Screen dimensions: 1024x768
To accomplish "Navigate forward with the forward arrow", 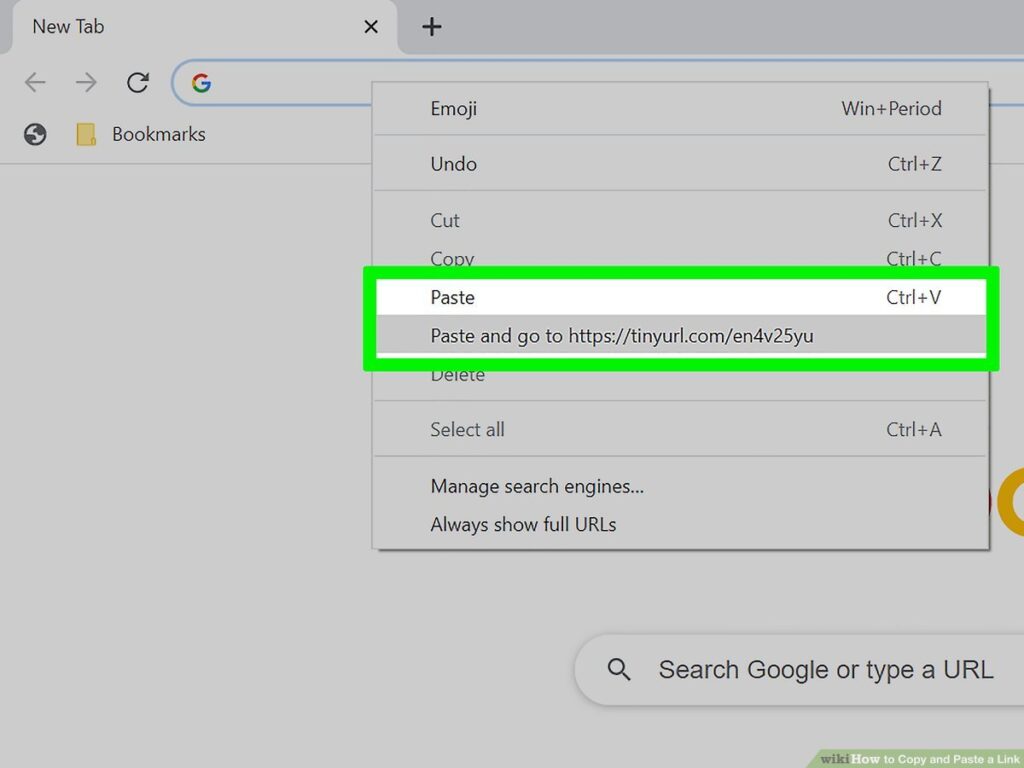I will point(87,83).
